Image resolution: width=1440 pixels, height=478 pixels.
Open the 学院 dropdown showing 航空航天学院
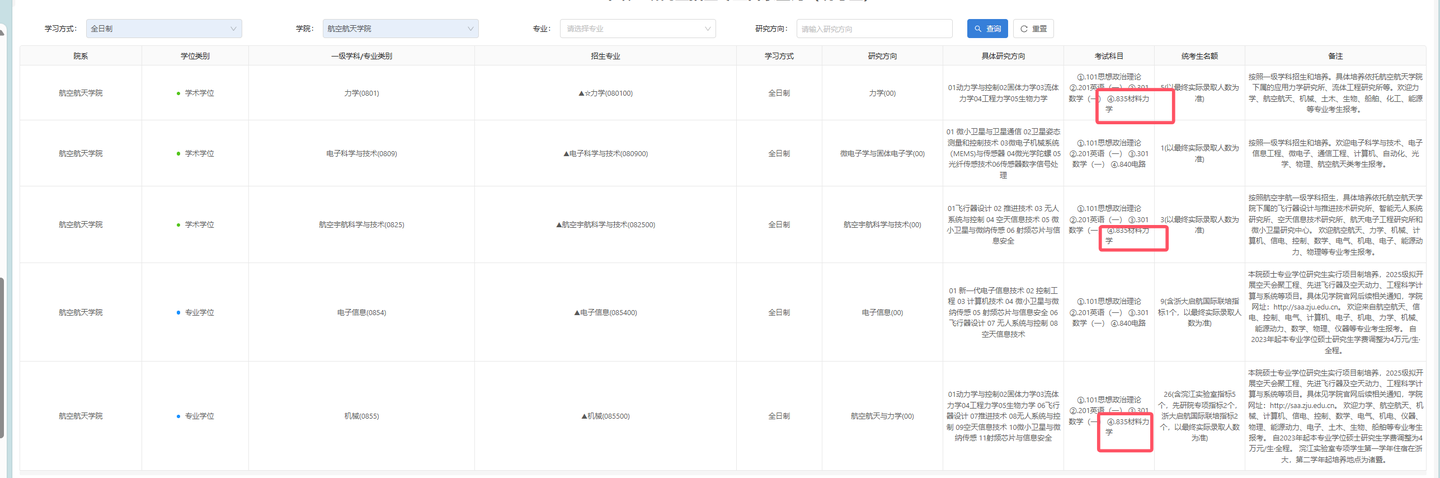(x=400, y=29)
